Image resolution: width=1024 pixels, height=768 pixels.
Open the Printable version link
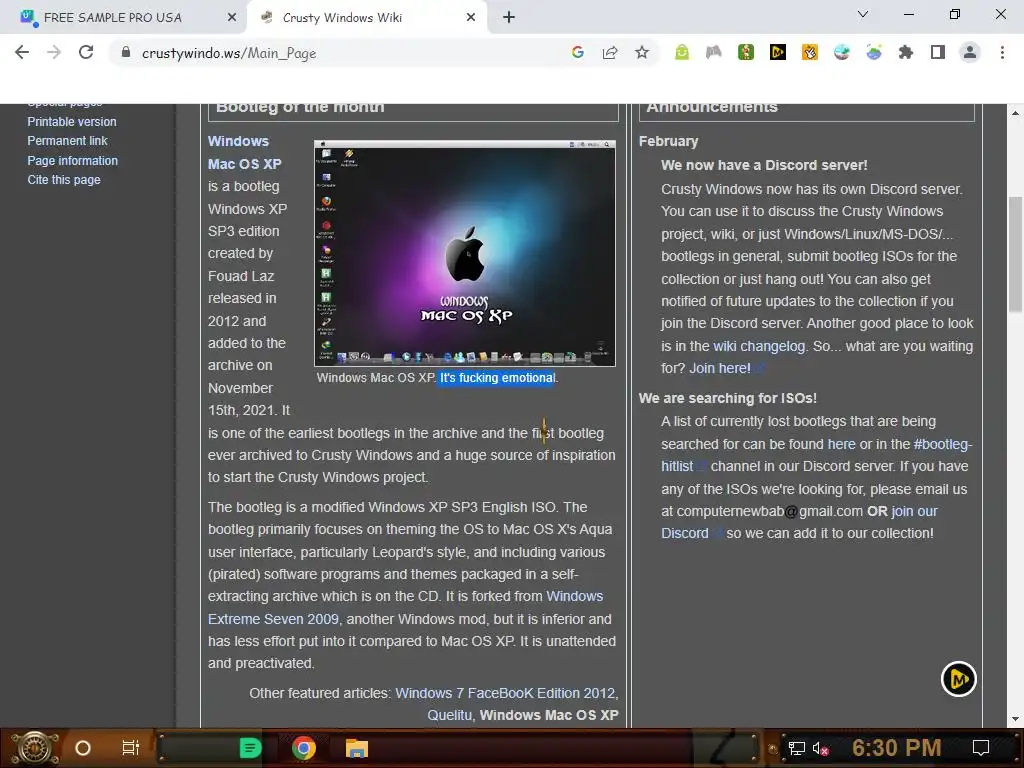click(x=72, y=121)
